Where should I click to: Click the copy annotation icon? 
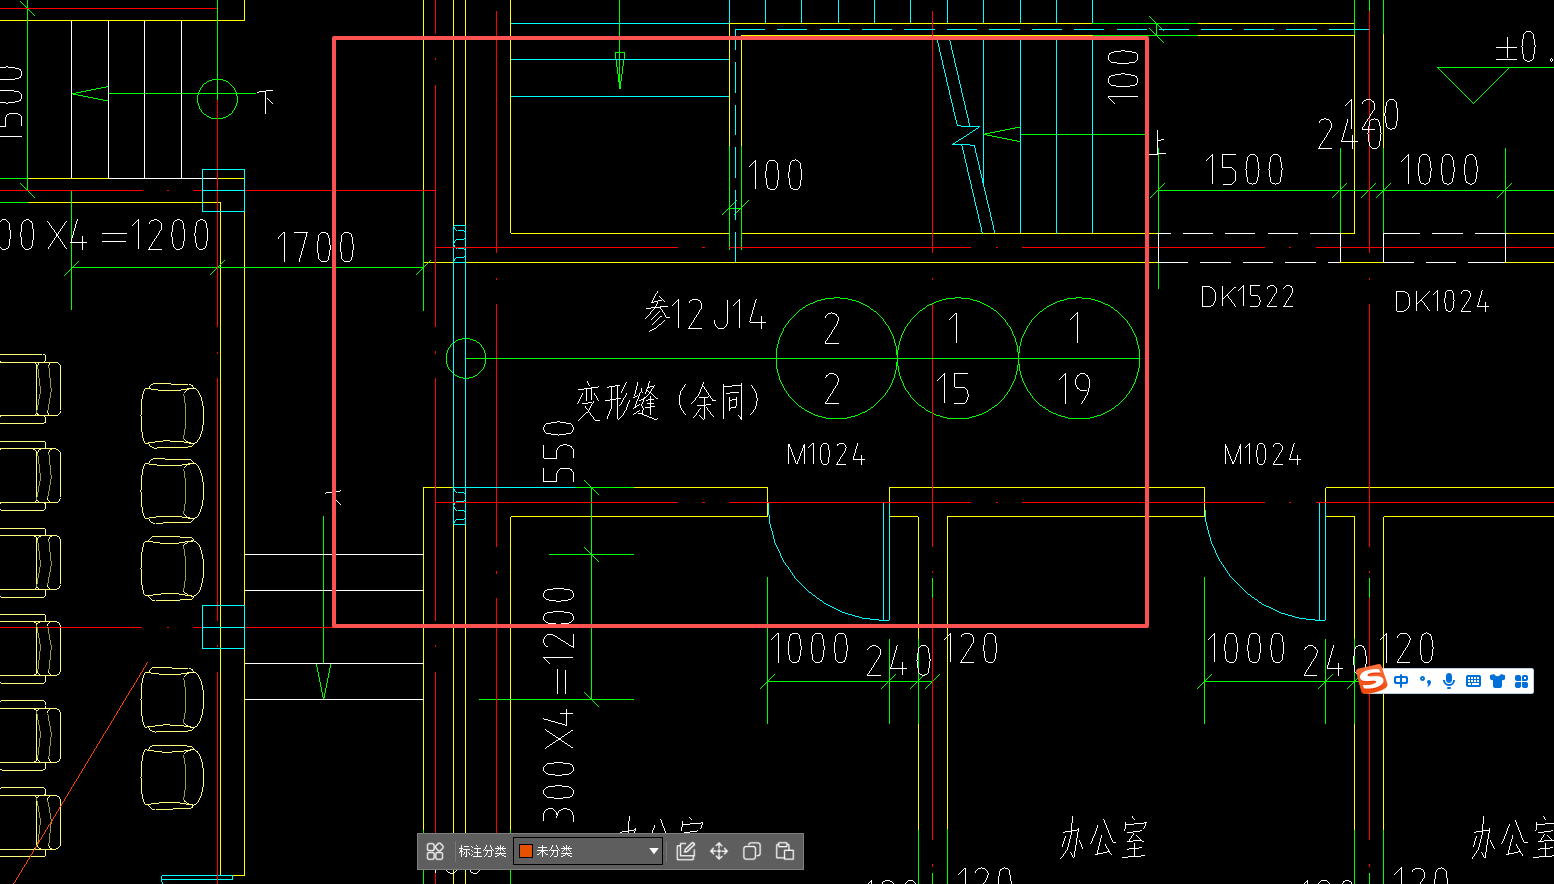point(752,851)
